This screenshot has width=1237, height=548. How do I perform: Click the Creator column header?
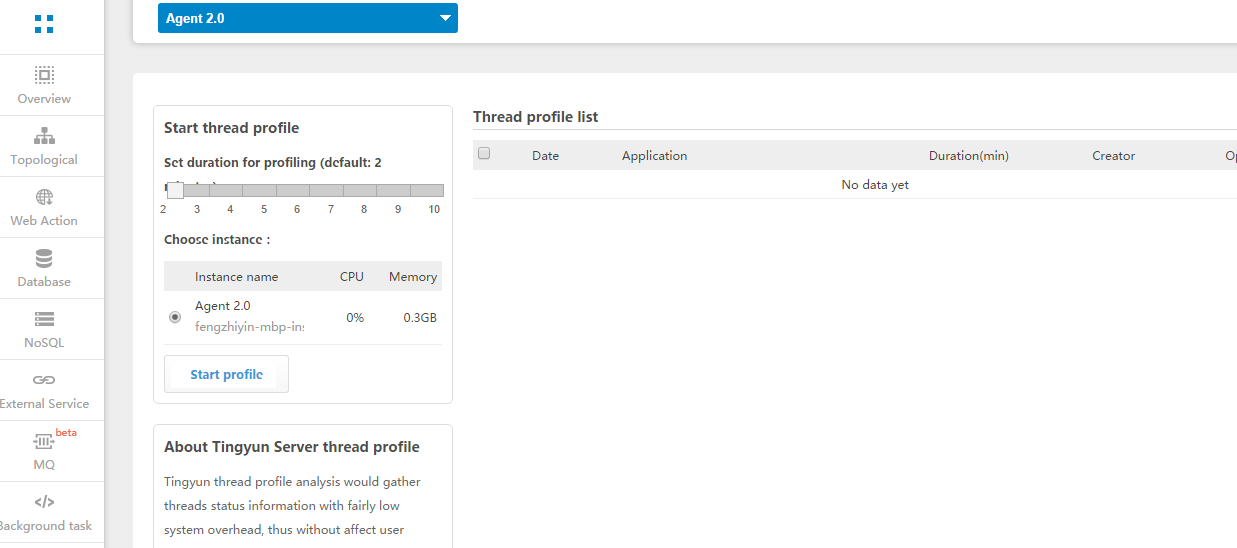tap(1113, 156)
